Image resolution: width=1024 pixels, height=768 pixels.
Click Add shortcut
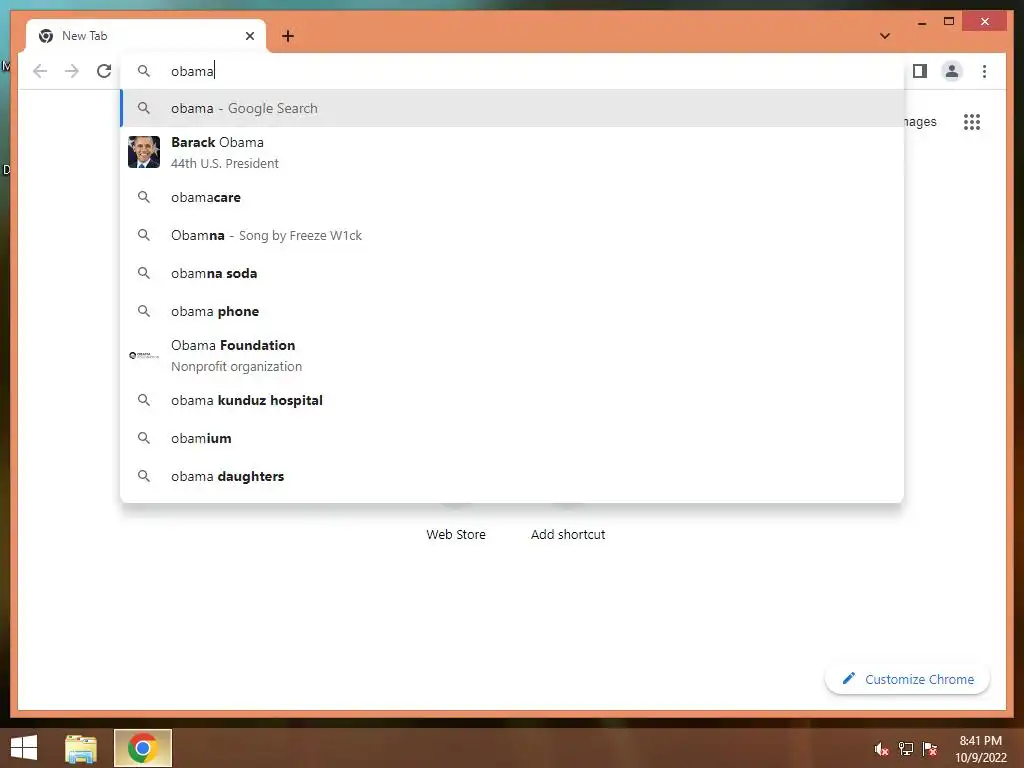click(x=568, y=534)
